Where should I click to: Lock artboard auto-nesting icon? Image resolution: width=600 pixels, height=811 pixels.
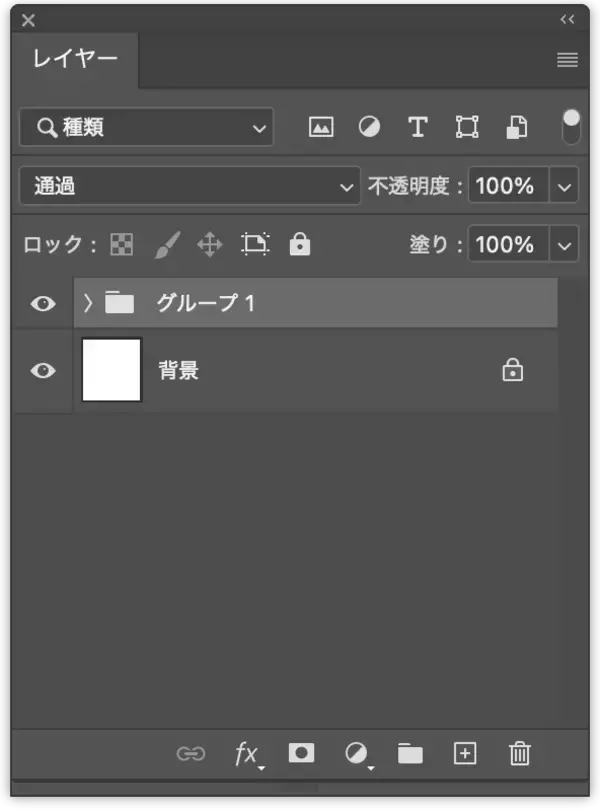pyautogui.click(x=255, y=244)
